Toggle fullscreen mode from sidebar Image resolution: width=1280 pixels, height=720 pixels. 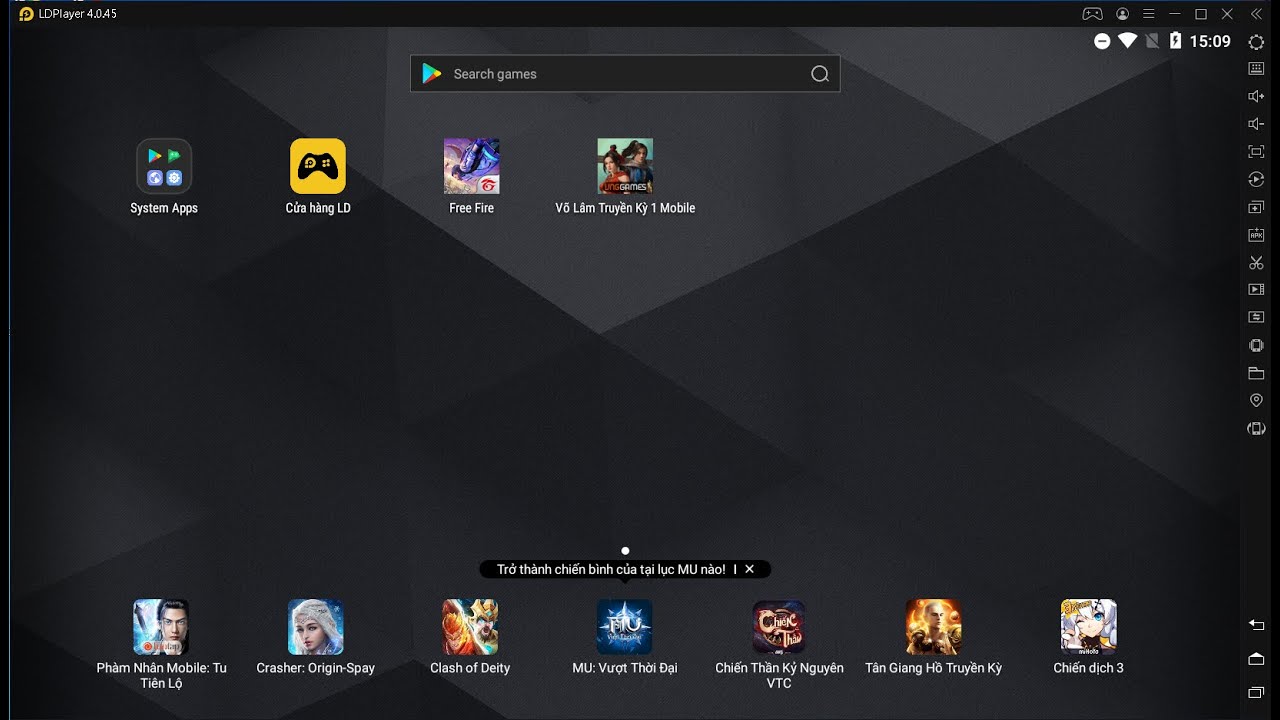click(x=1256, y=151)
